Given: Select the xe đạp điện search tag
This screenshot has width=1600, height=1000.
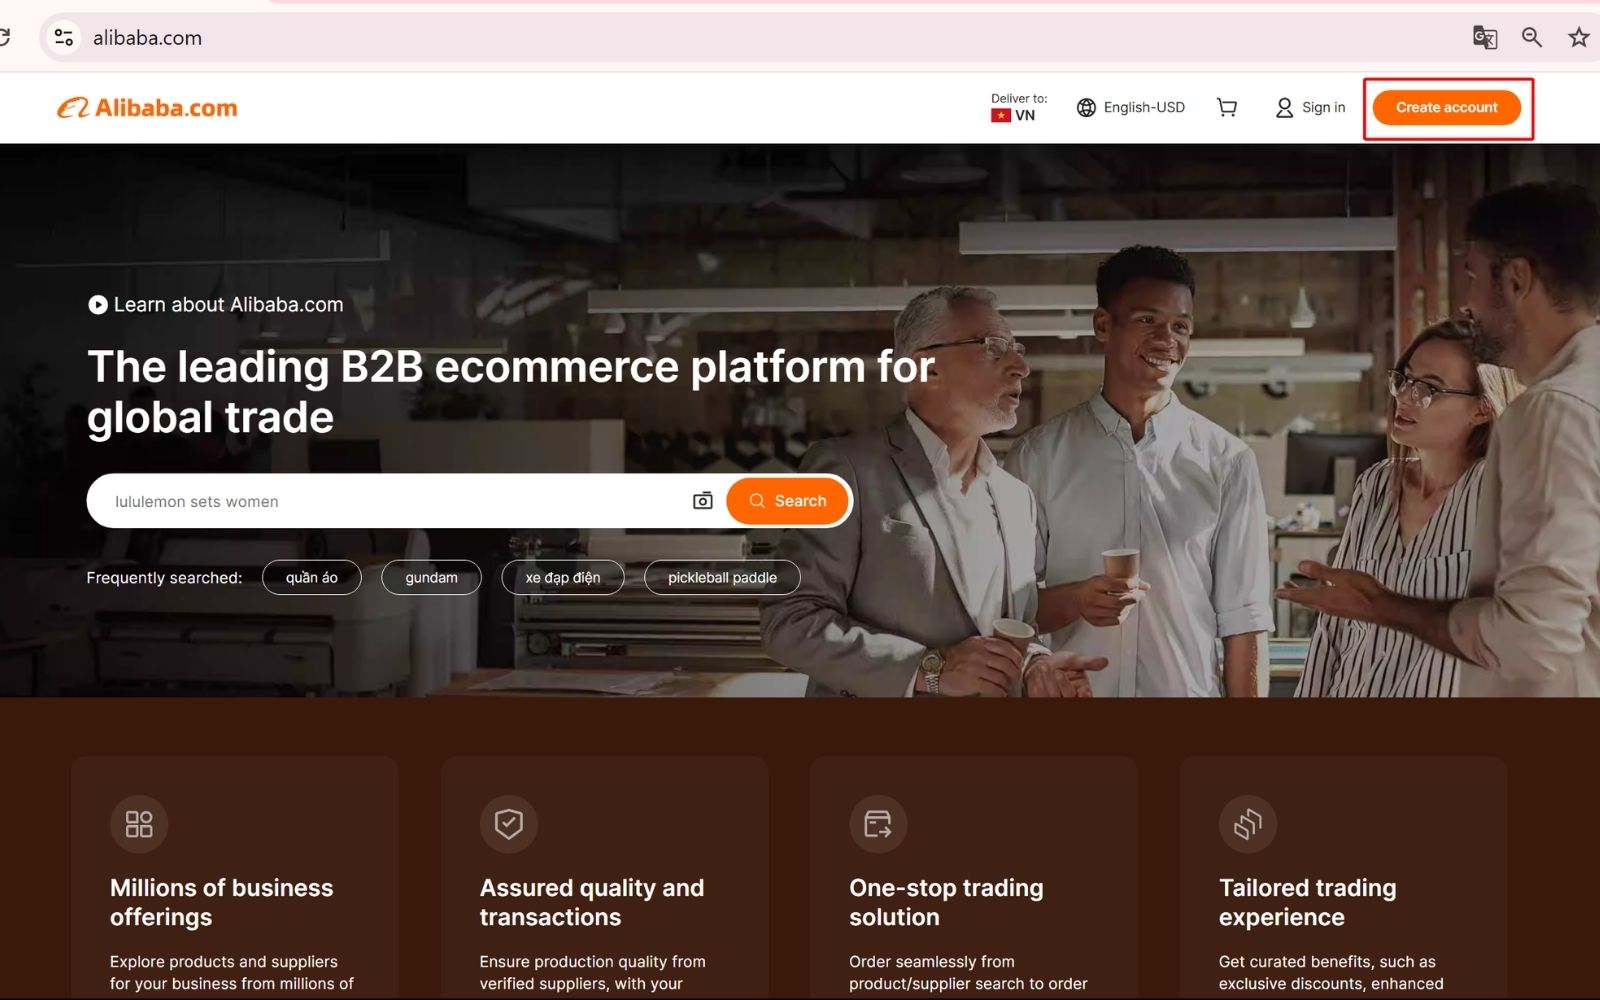Looking at the screenshot, I should pyautogui.click(x=563, y=578).
